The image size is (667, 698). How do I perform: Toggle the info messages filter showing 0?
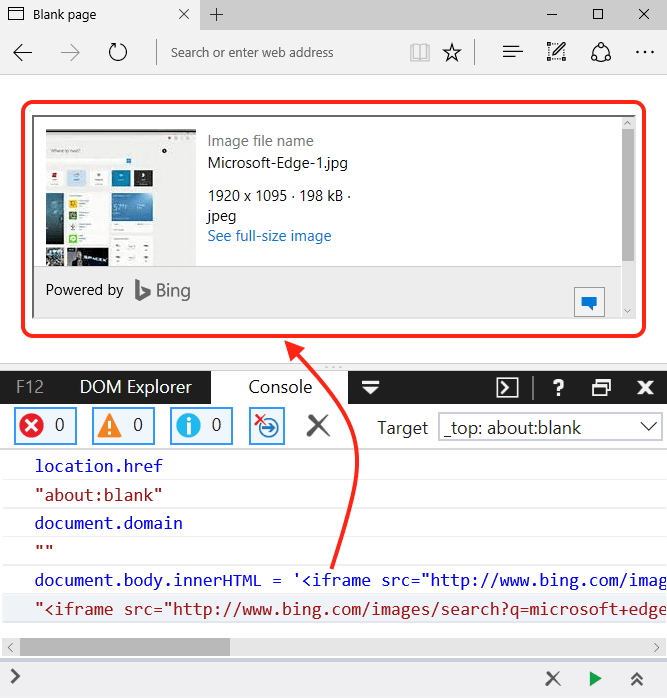(x=201, y=426)
